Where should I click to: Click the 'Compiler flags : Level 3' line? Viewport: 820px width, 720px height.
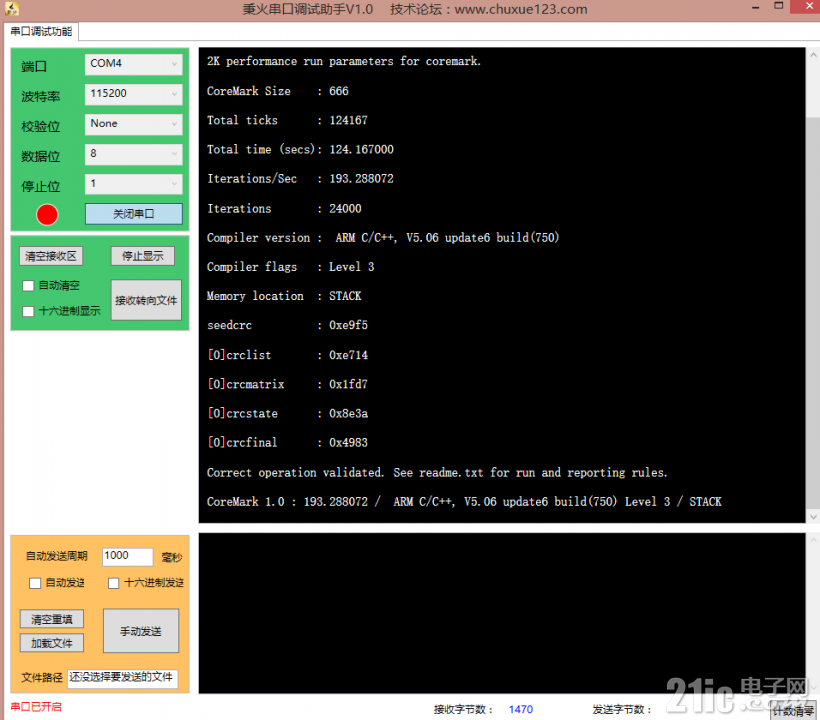pyautogui.click(x=290, y=267)
